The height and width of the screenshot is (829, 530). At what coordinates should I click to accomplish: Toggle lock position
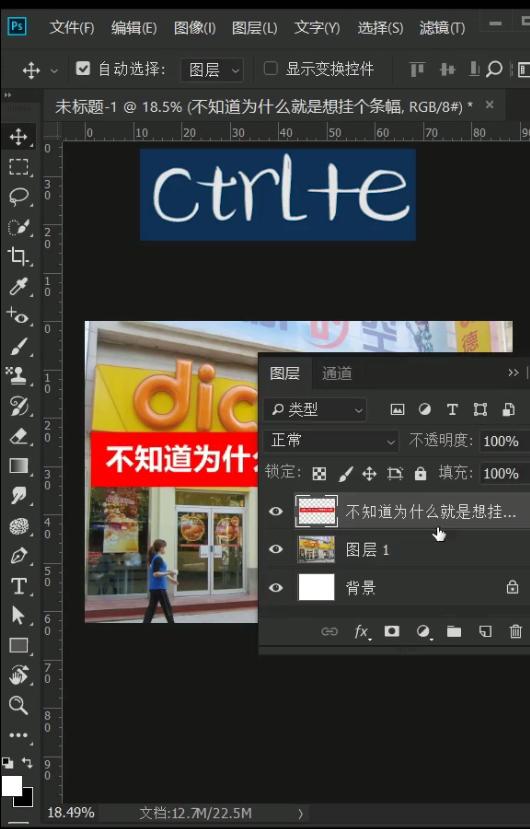369,474
